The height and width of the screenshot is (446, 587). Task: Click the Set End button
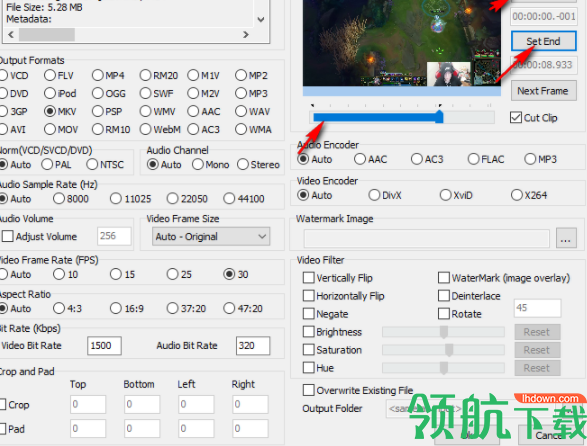point(544,41)
